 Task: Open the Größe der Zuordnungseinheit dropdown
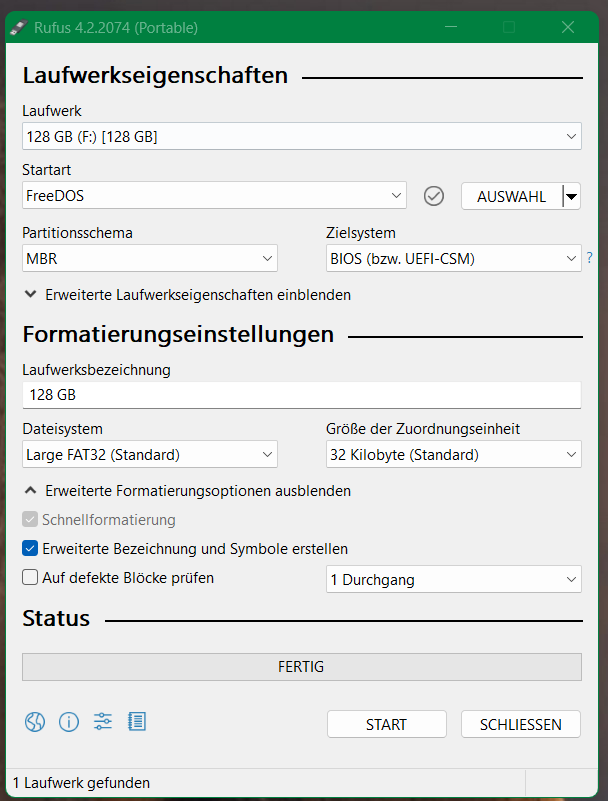[x=454, y=454]
